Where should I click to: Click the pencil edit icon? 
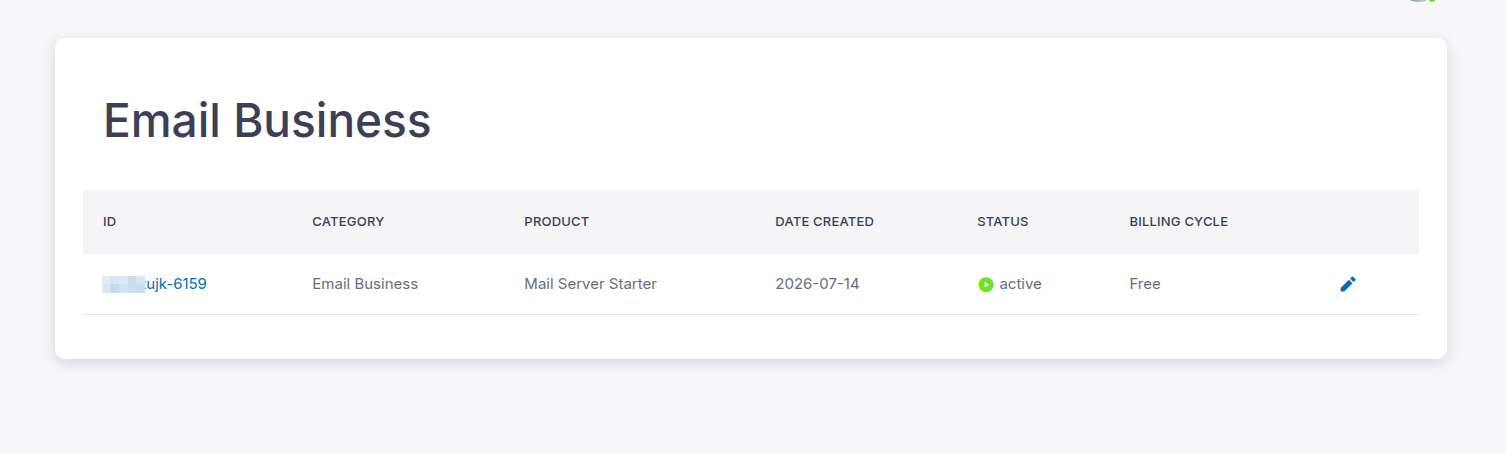point(1348,284)
